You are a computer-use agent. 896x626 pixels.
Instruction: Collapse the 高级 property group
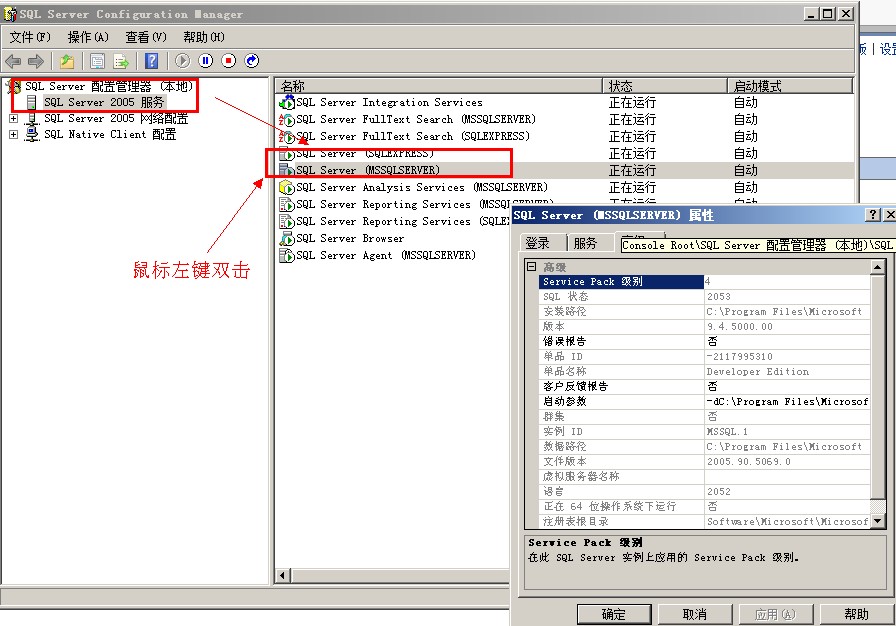tap(531, 267)
